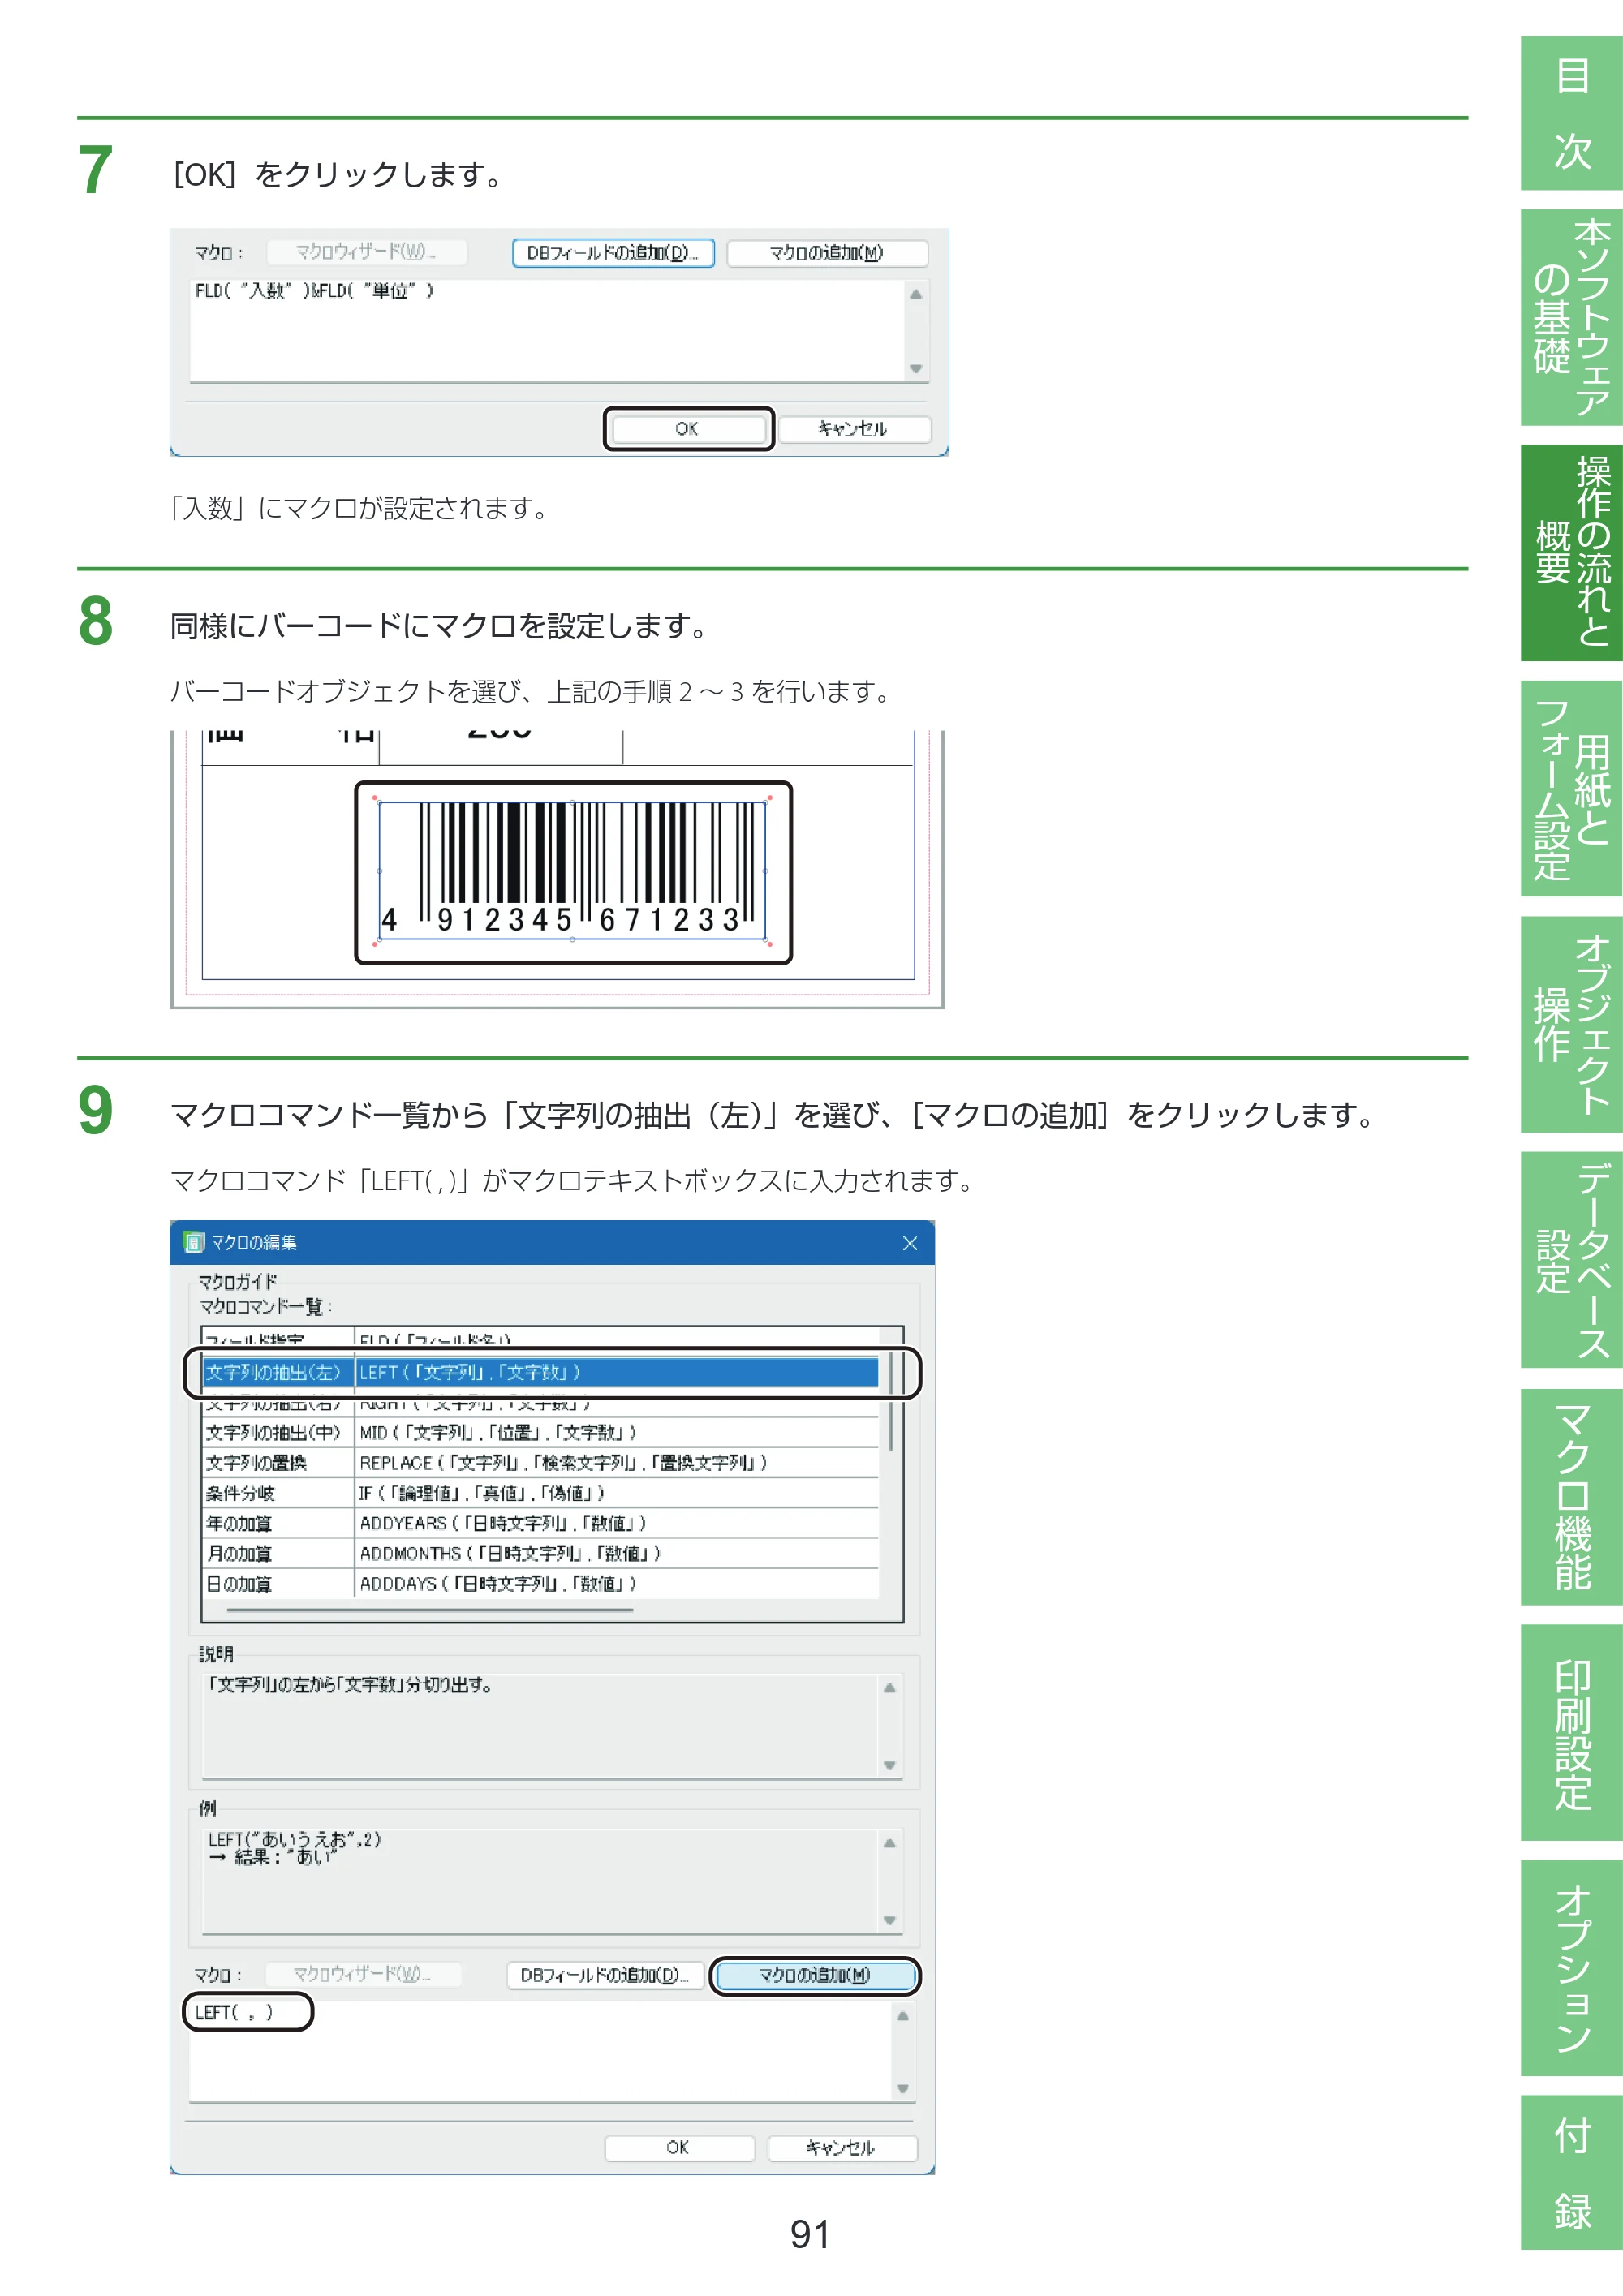Click OK in the step 7 macro dialog
Viewport: 1623px width, 2296px height.
pos(687,429)
